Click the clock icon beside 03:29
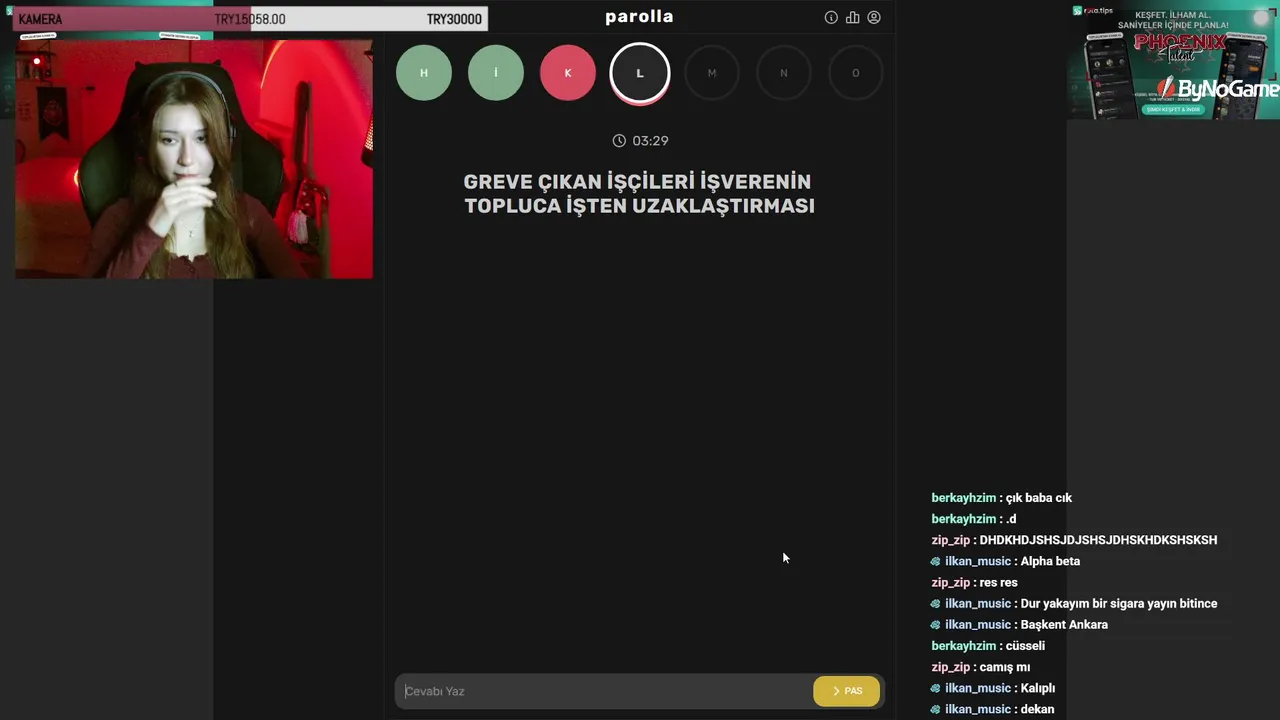Viewport: 1280px width, 720px height. [x=619, y=141]
